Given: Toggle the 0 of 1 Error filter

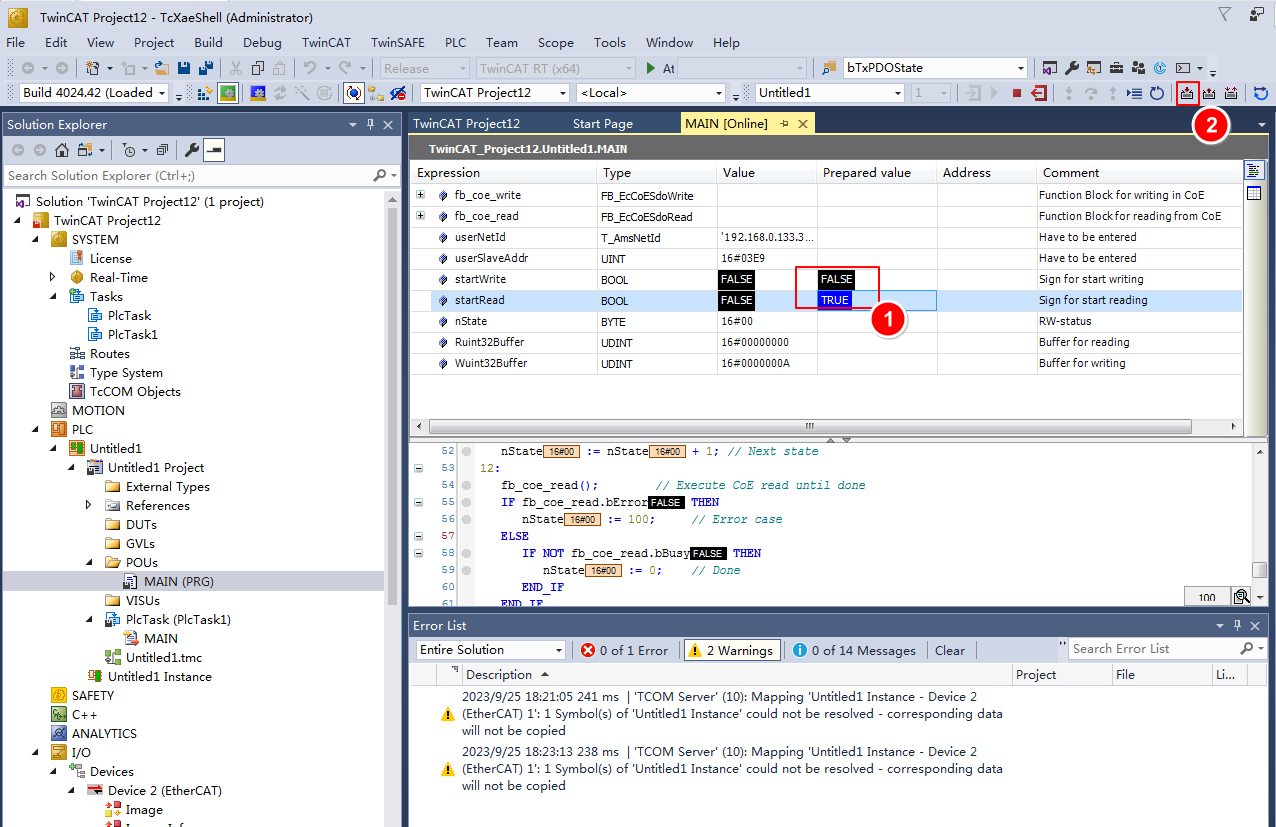Looking at the screenshot, I should click(x=624, y=650).
